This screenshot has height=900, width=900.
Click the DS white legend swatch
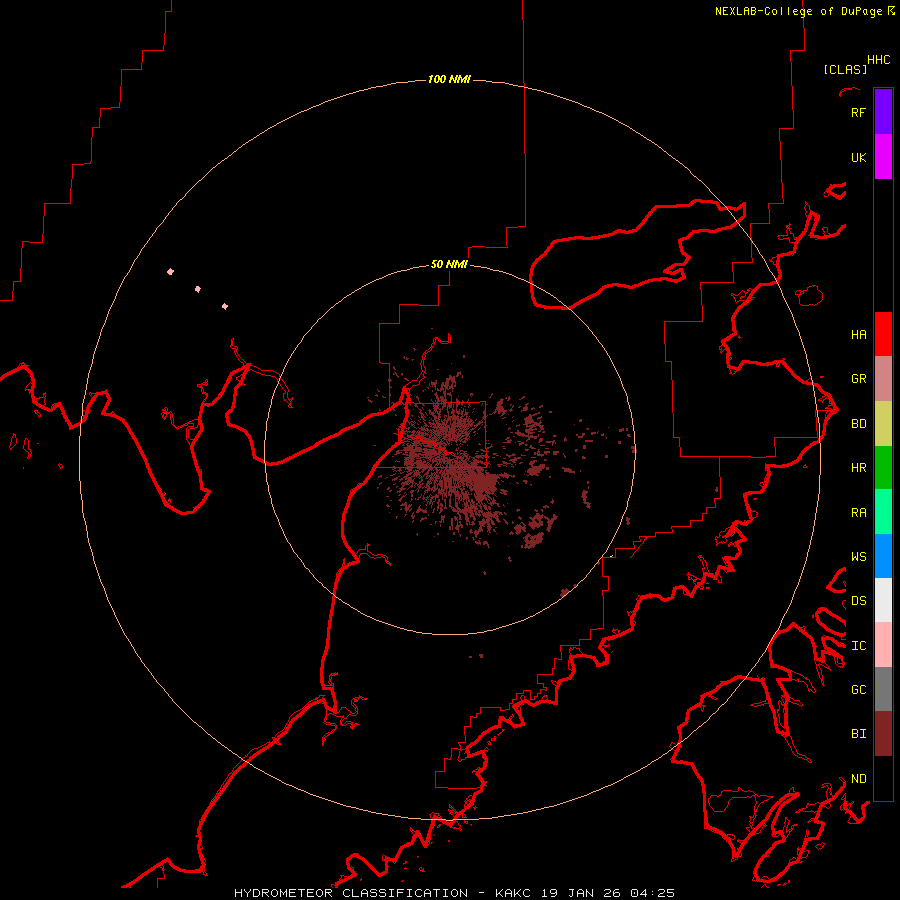(x=883, y=600)
